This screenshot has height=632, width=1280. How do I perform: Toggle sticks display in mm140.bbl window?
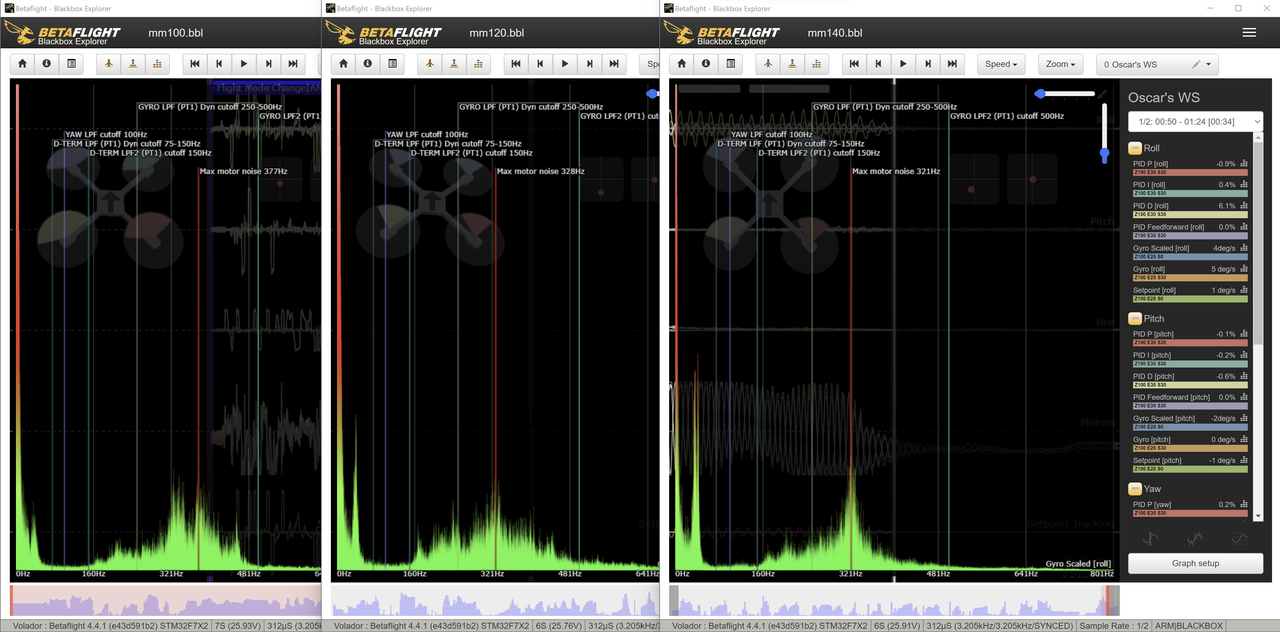tap(793, 64)
